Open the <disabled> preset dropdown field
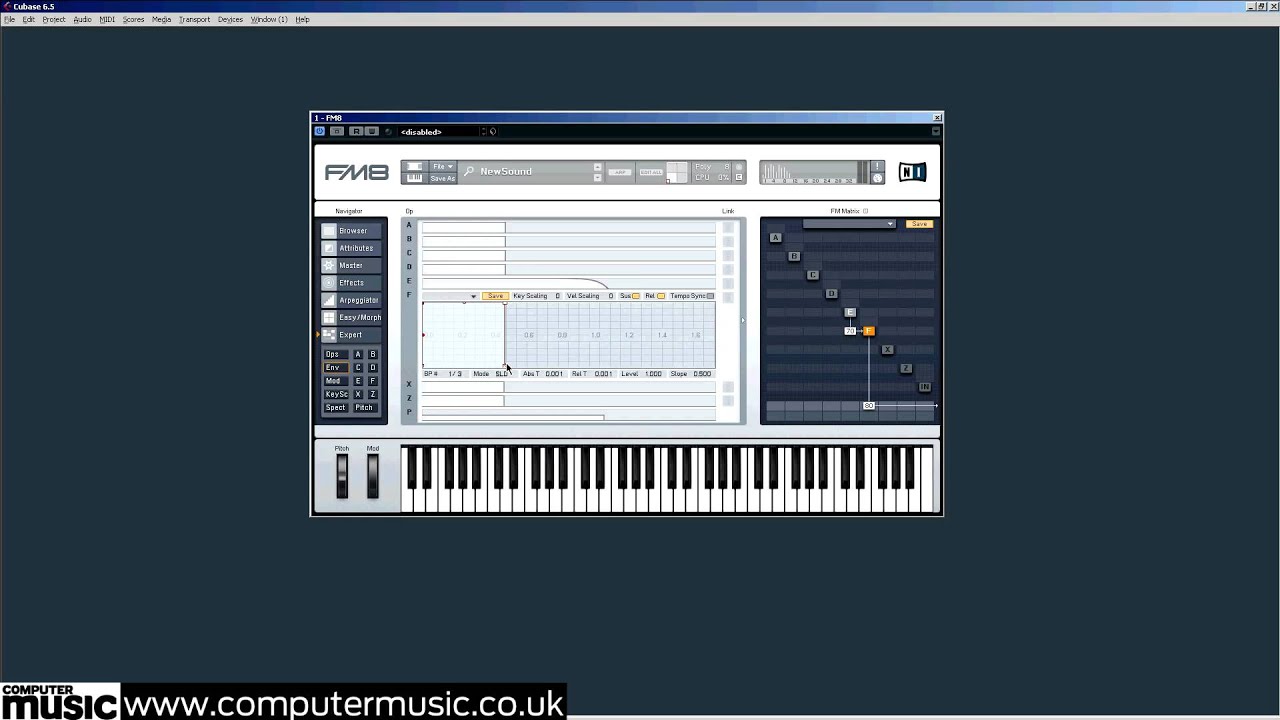1280x720 pixels. click(x=440, y=131)
